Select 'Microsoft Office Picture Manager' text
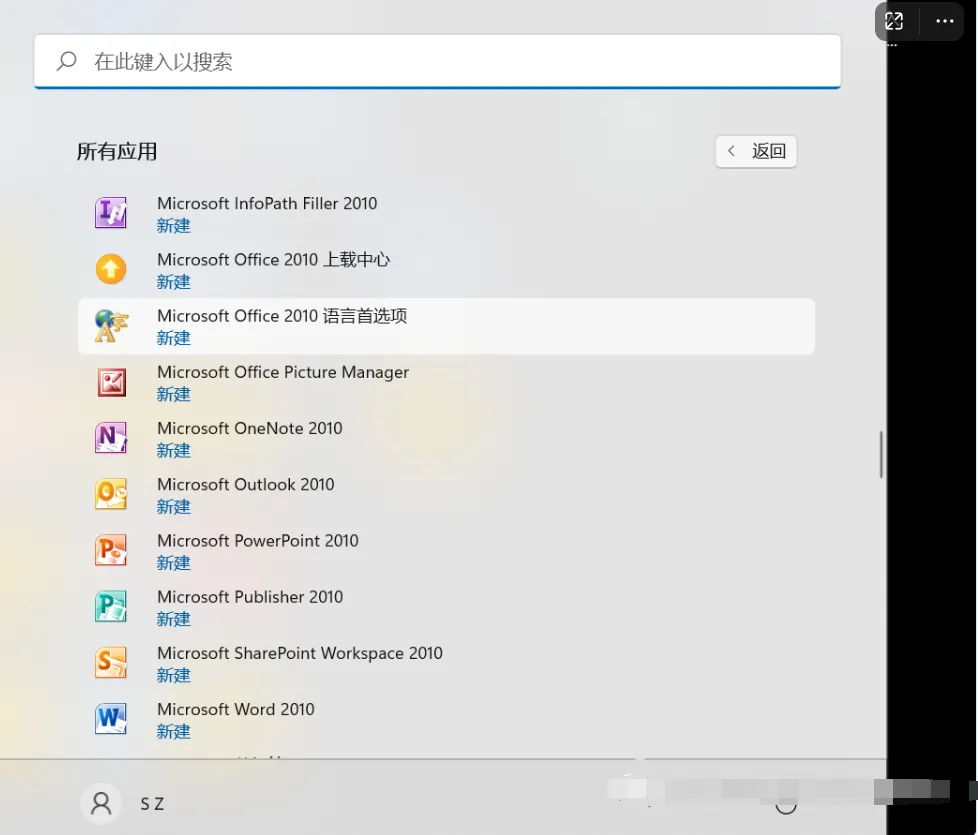Screen dimensions: 978x835 click(283, 372)
